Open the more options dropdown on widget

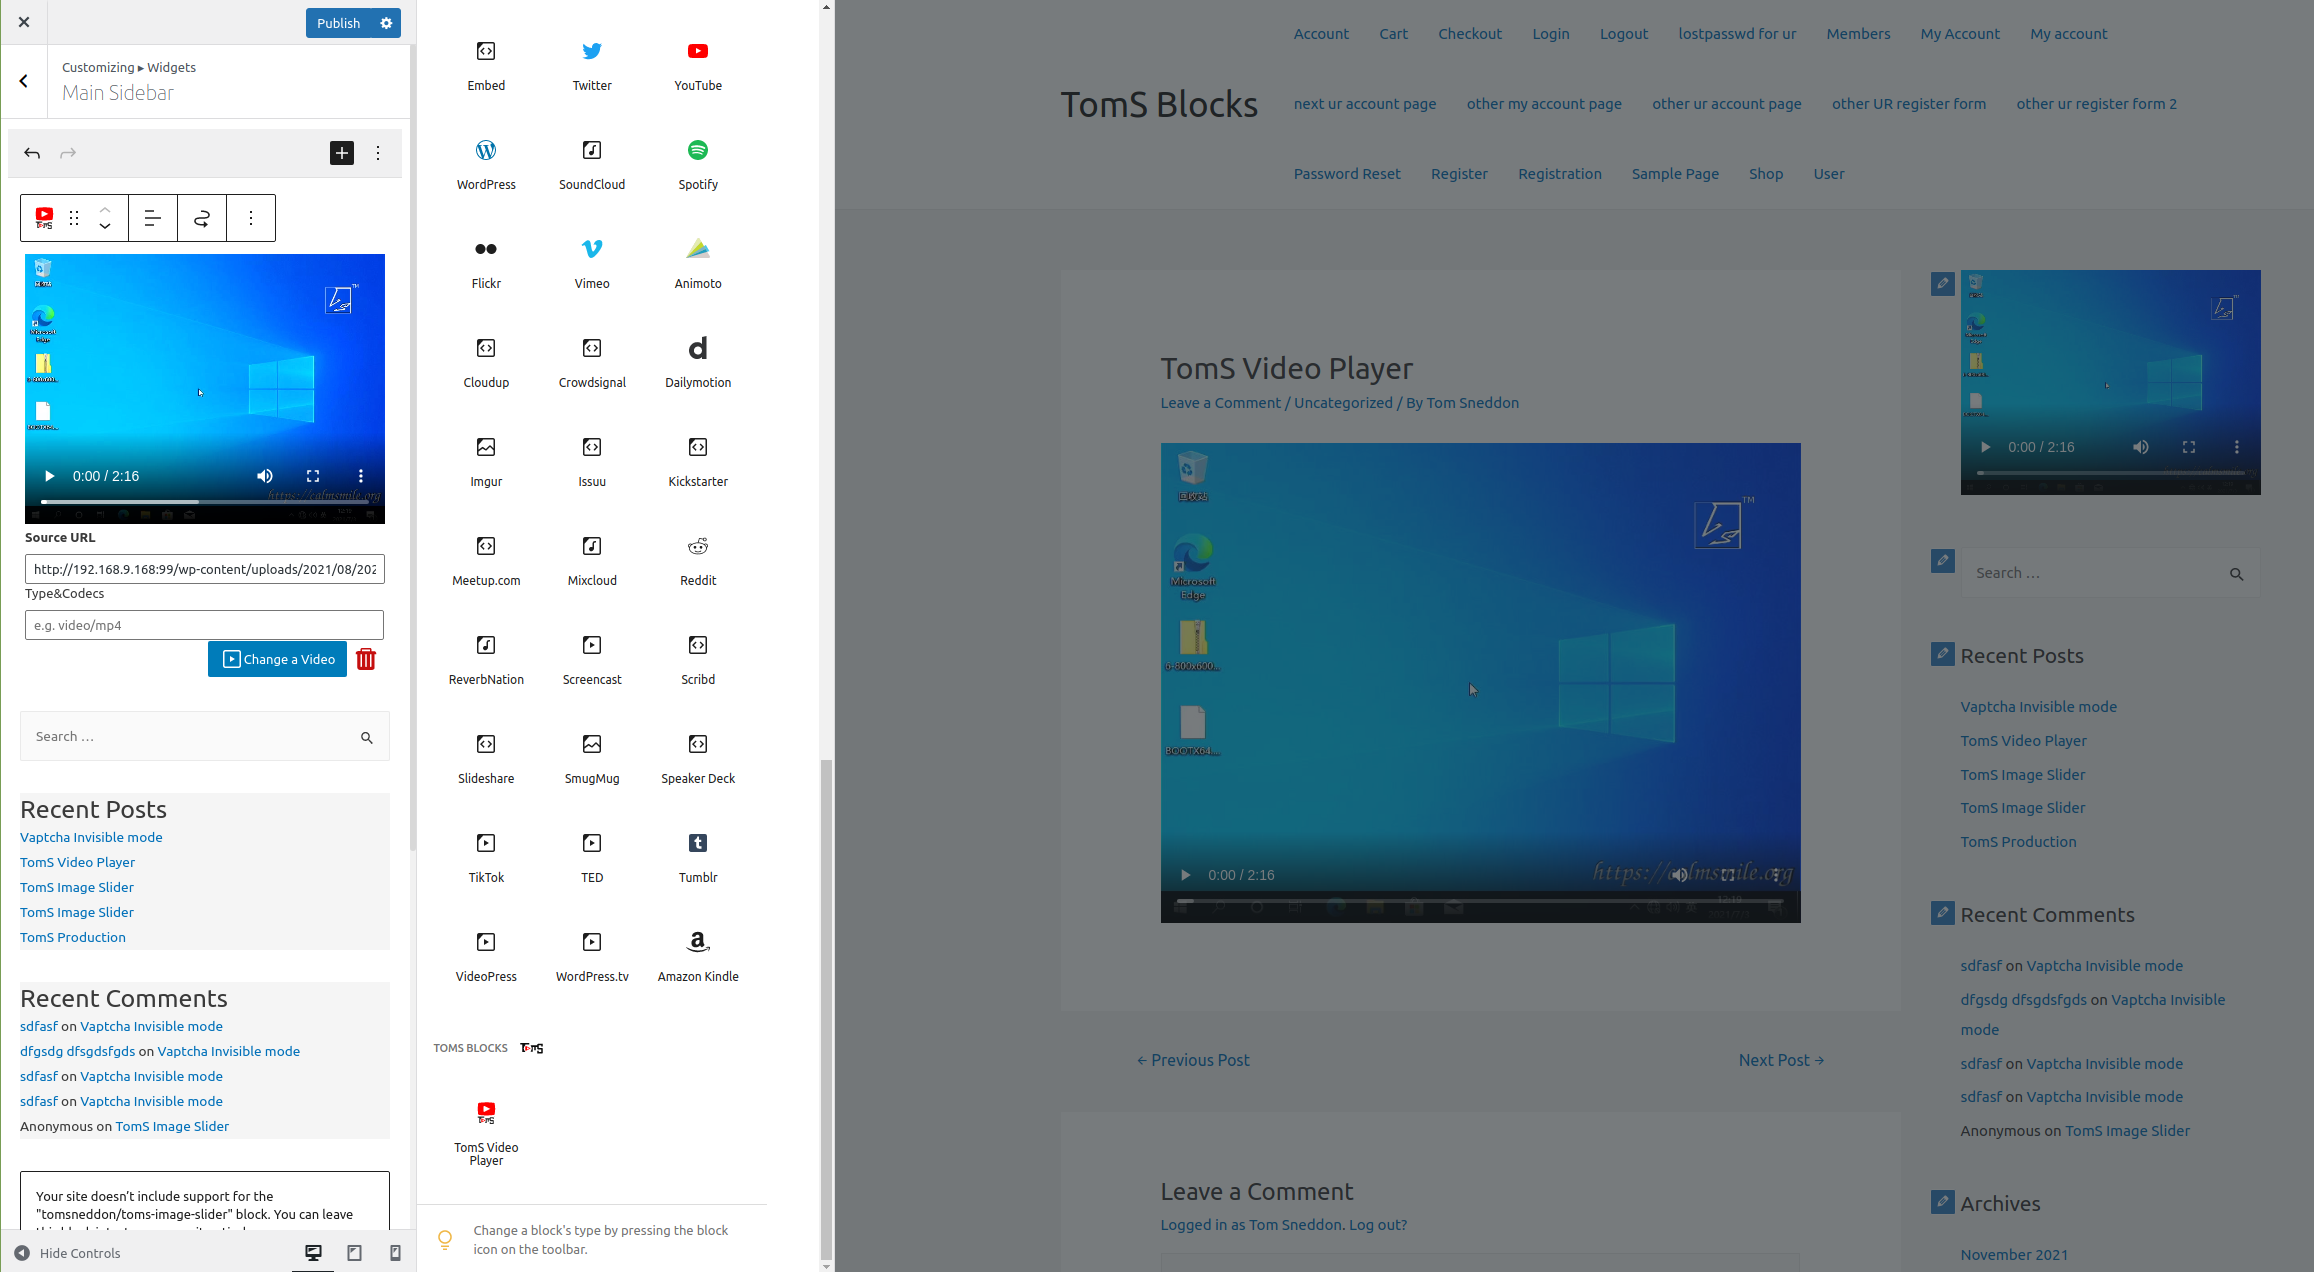pos(251,218)
